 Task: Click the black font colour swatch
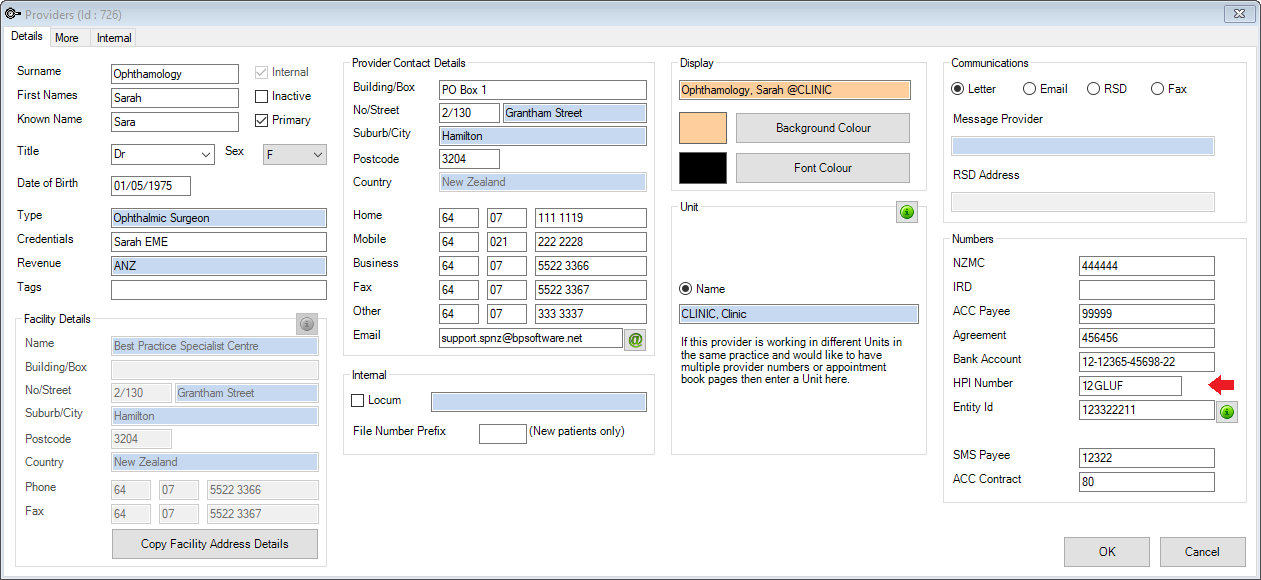click(x=703, y=168)
